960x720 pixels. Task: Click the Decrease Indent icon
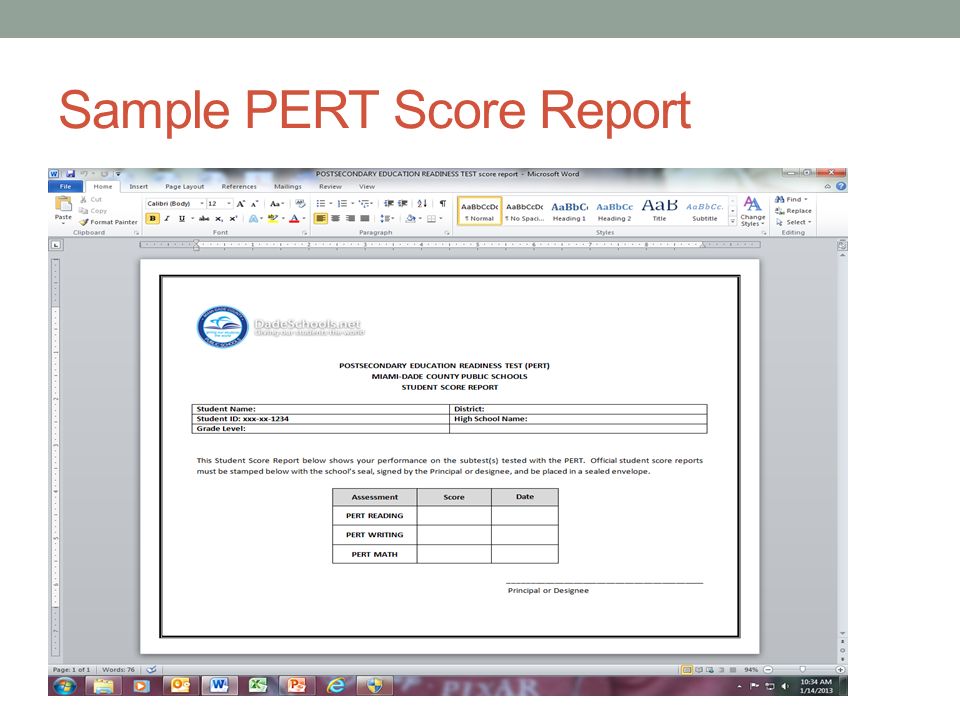click(x=388, y=204)
